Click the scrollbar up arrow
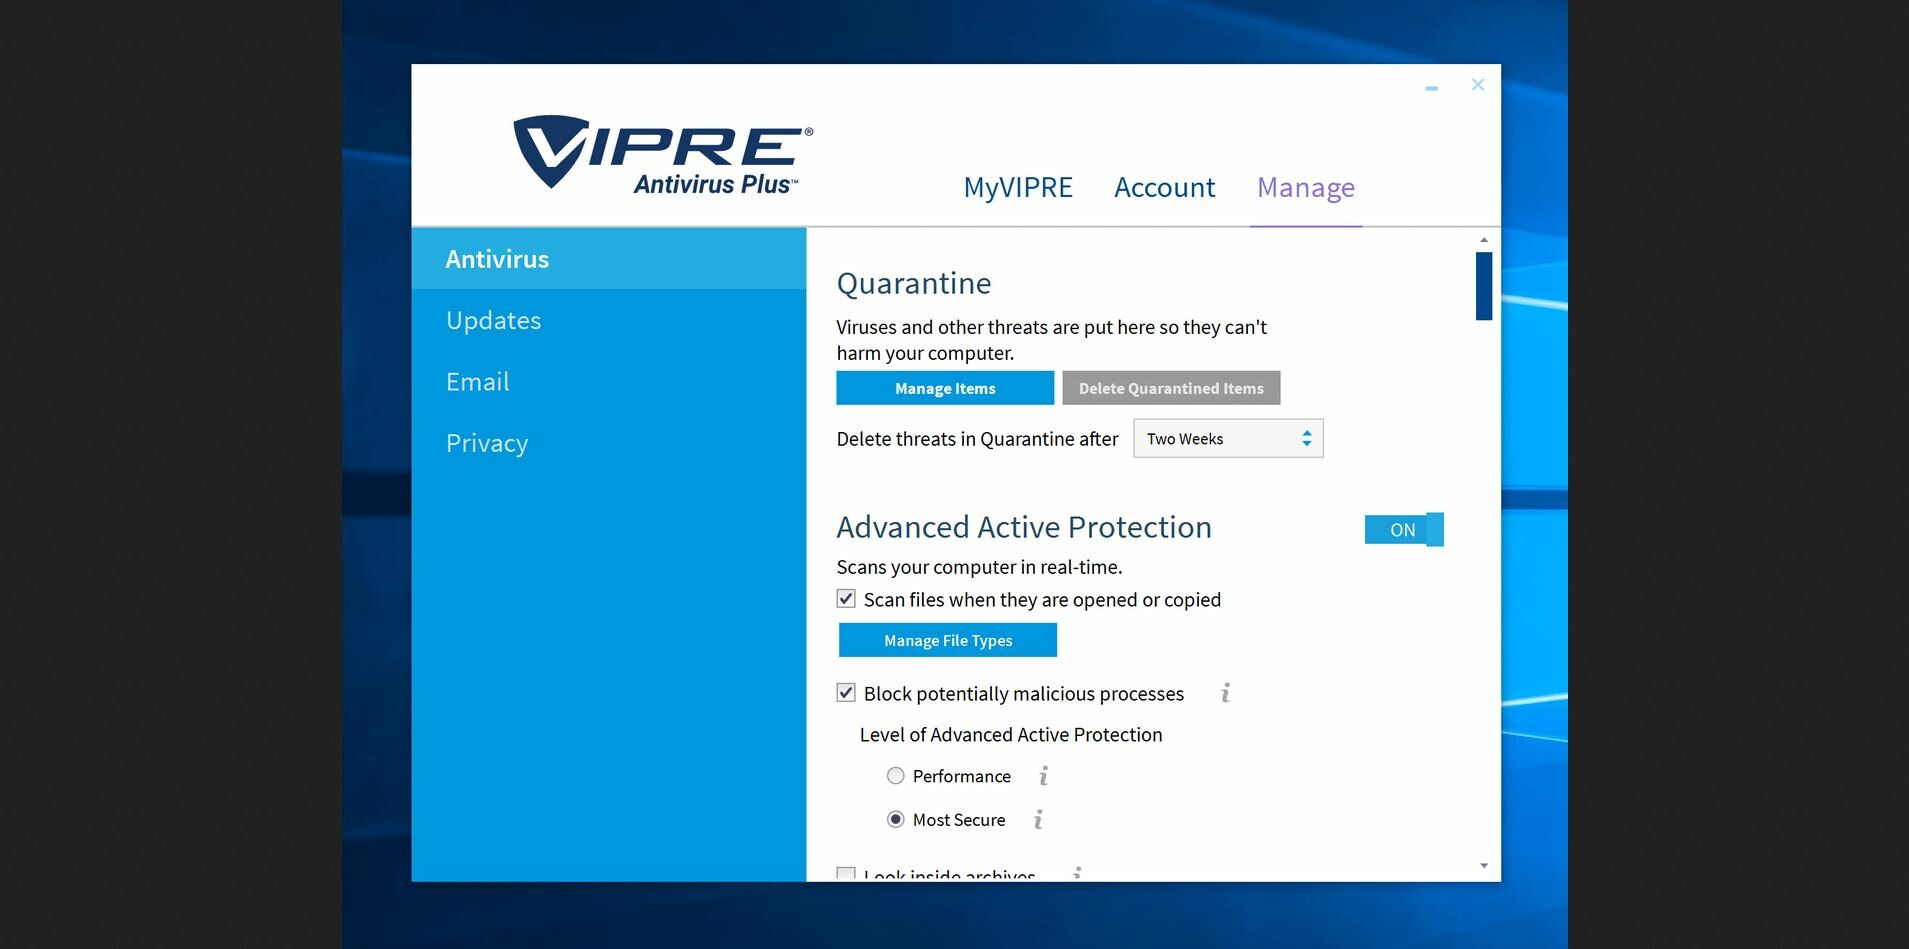 point(1484,240)
